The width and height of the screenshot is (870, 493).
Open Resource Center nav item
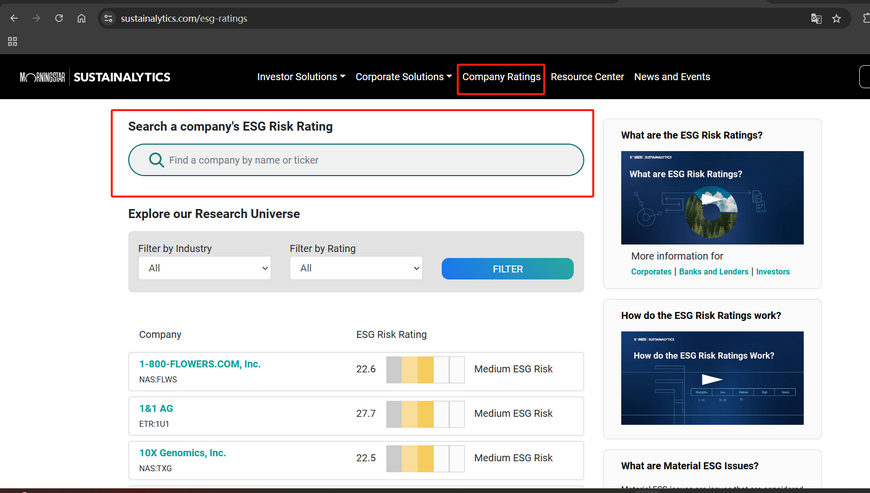click(587, 77)
